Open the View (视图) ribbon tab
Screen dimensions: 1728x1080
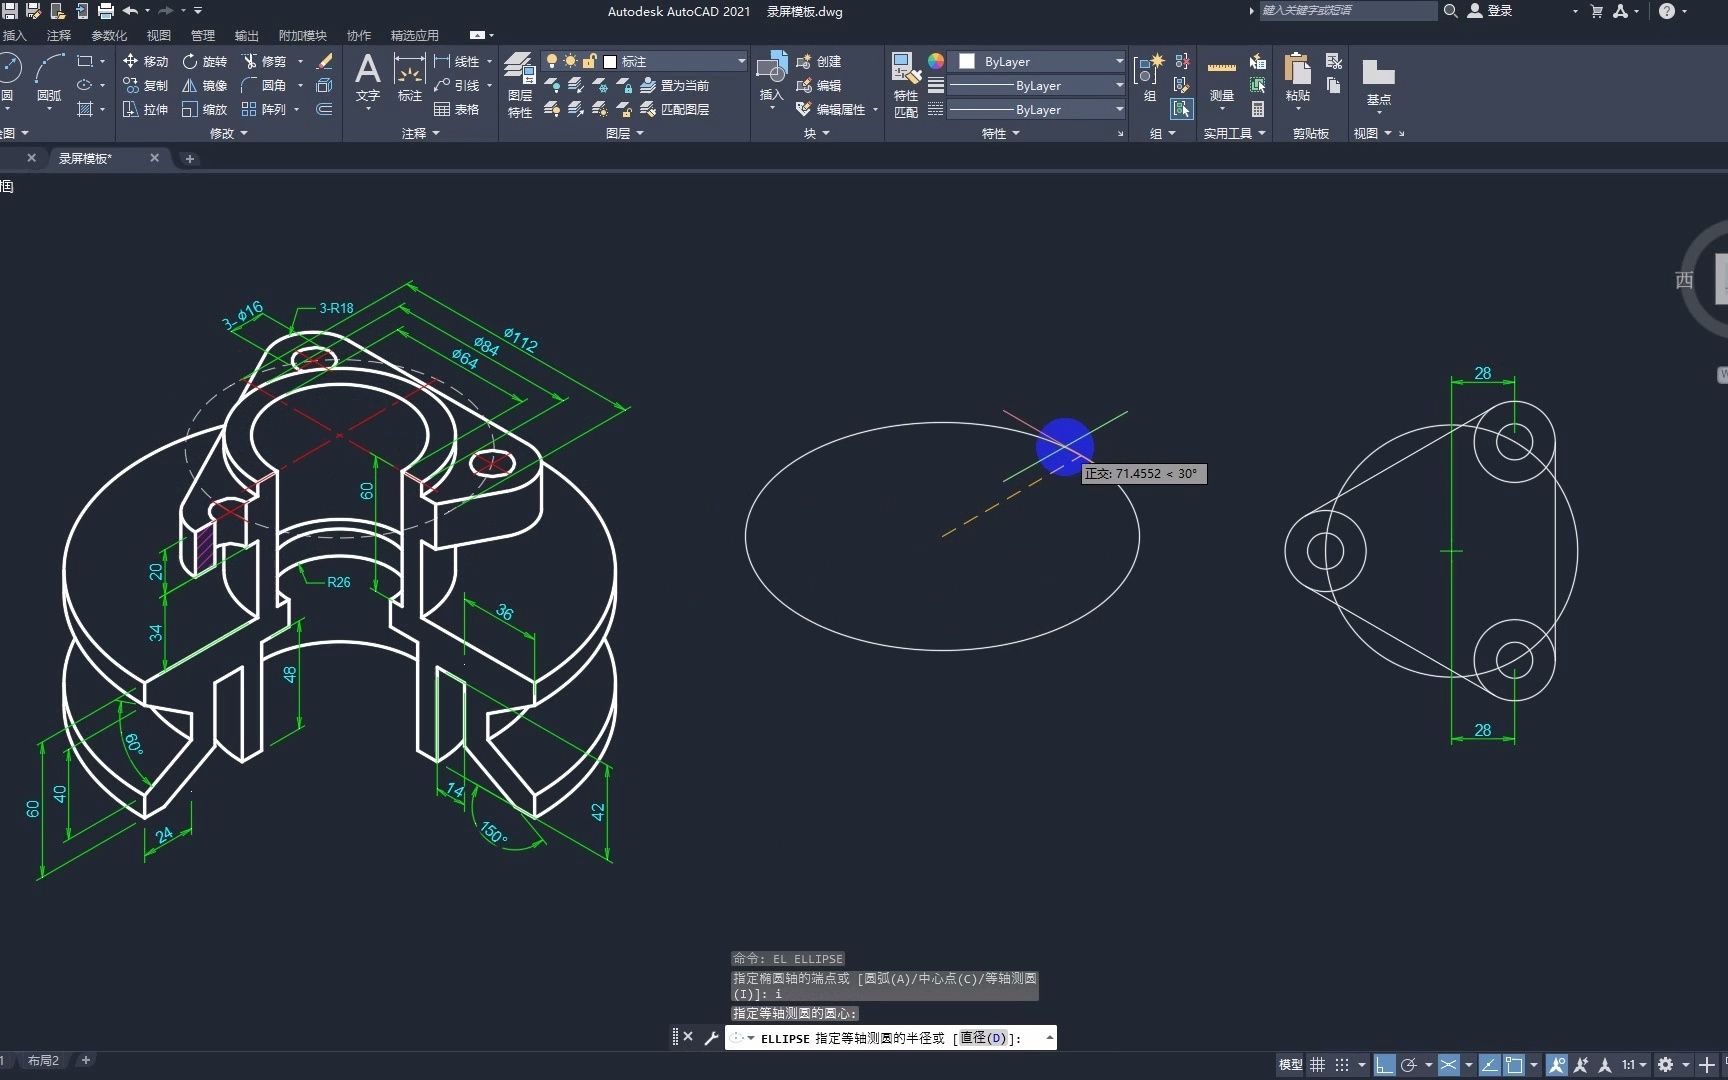point(159,35)
